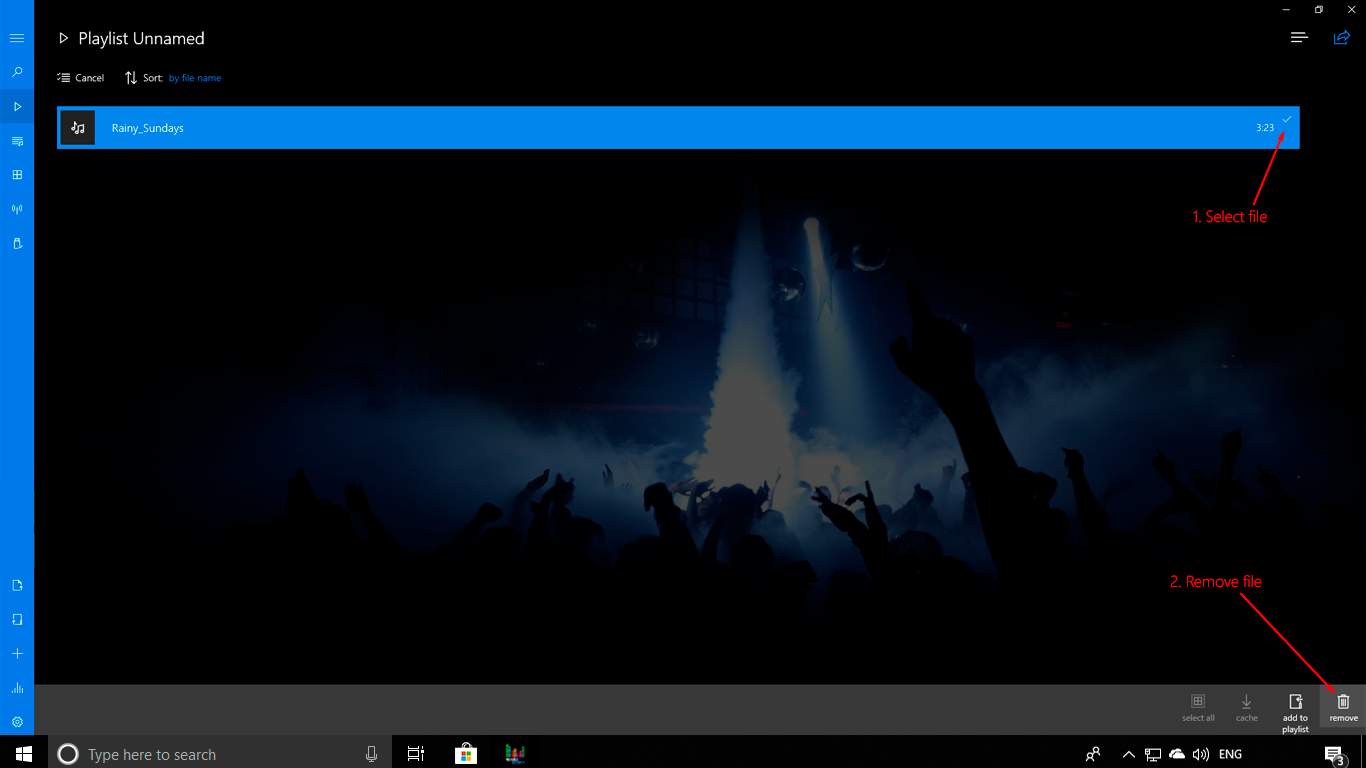Click the share icon at top right
The height and width of the screenshot is (768, 1366).
point(1341,37)
